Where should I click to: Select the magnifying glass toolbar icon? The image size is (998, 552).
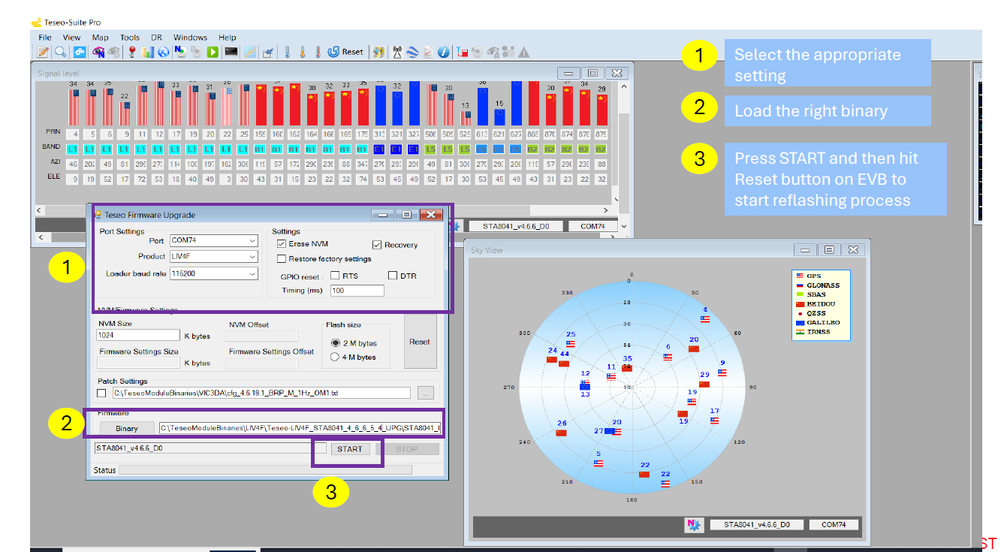tap(60, 52)
